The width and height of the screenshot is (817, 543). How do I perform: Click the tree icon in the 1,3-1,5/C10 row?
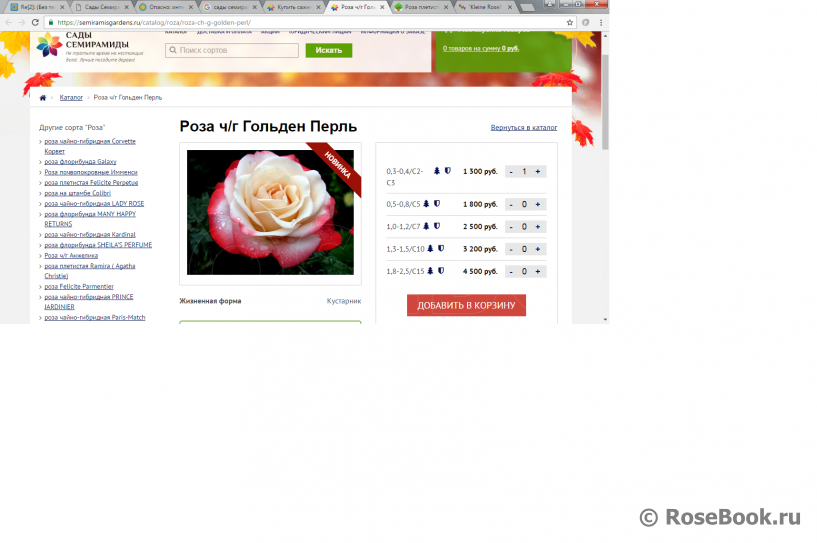pos(430,249)
